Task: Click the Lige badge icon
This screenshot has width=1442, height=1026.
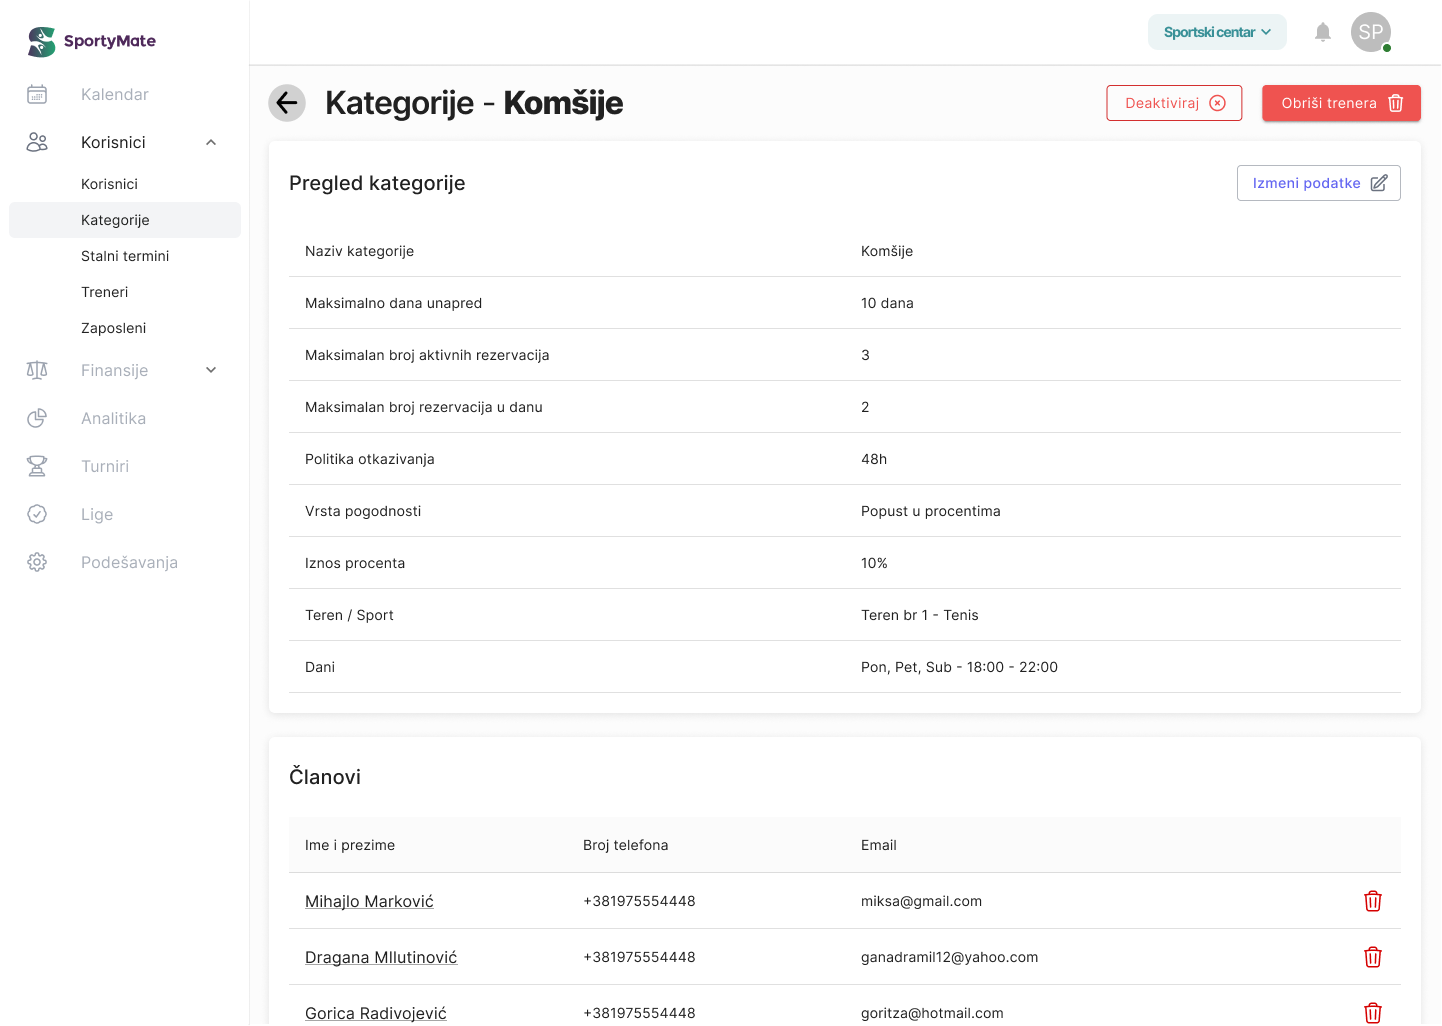Action: pyautogui.click(x=37, y=514)
